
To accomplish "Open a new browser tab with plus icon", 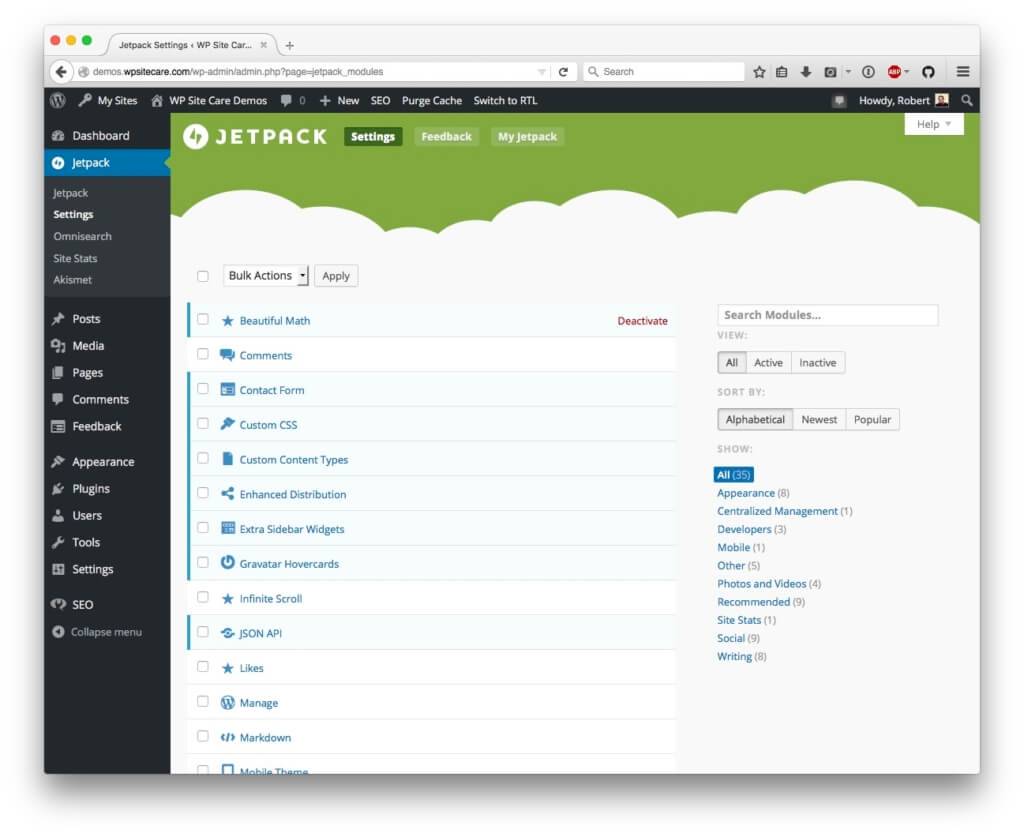I will [289, 46].
